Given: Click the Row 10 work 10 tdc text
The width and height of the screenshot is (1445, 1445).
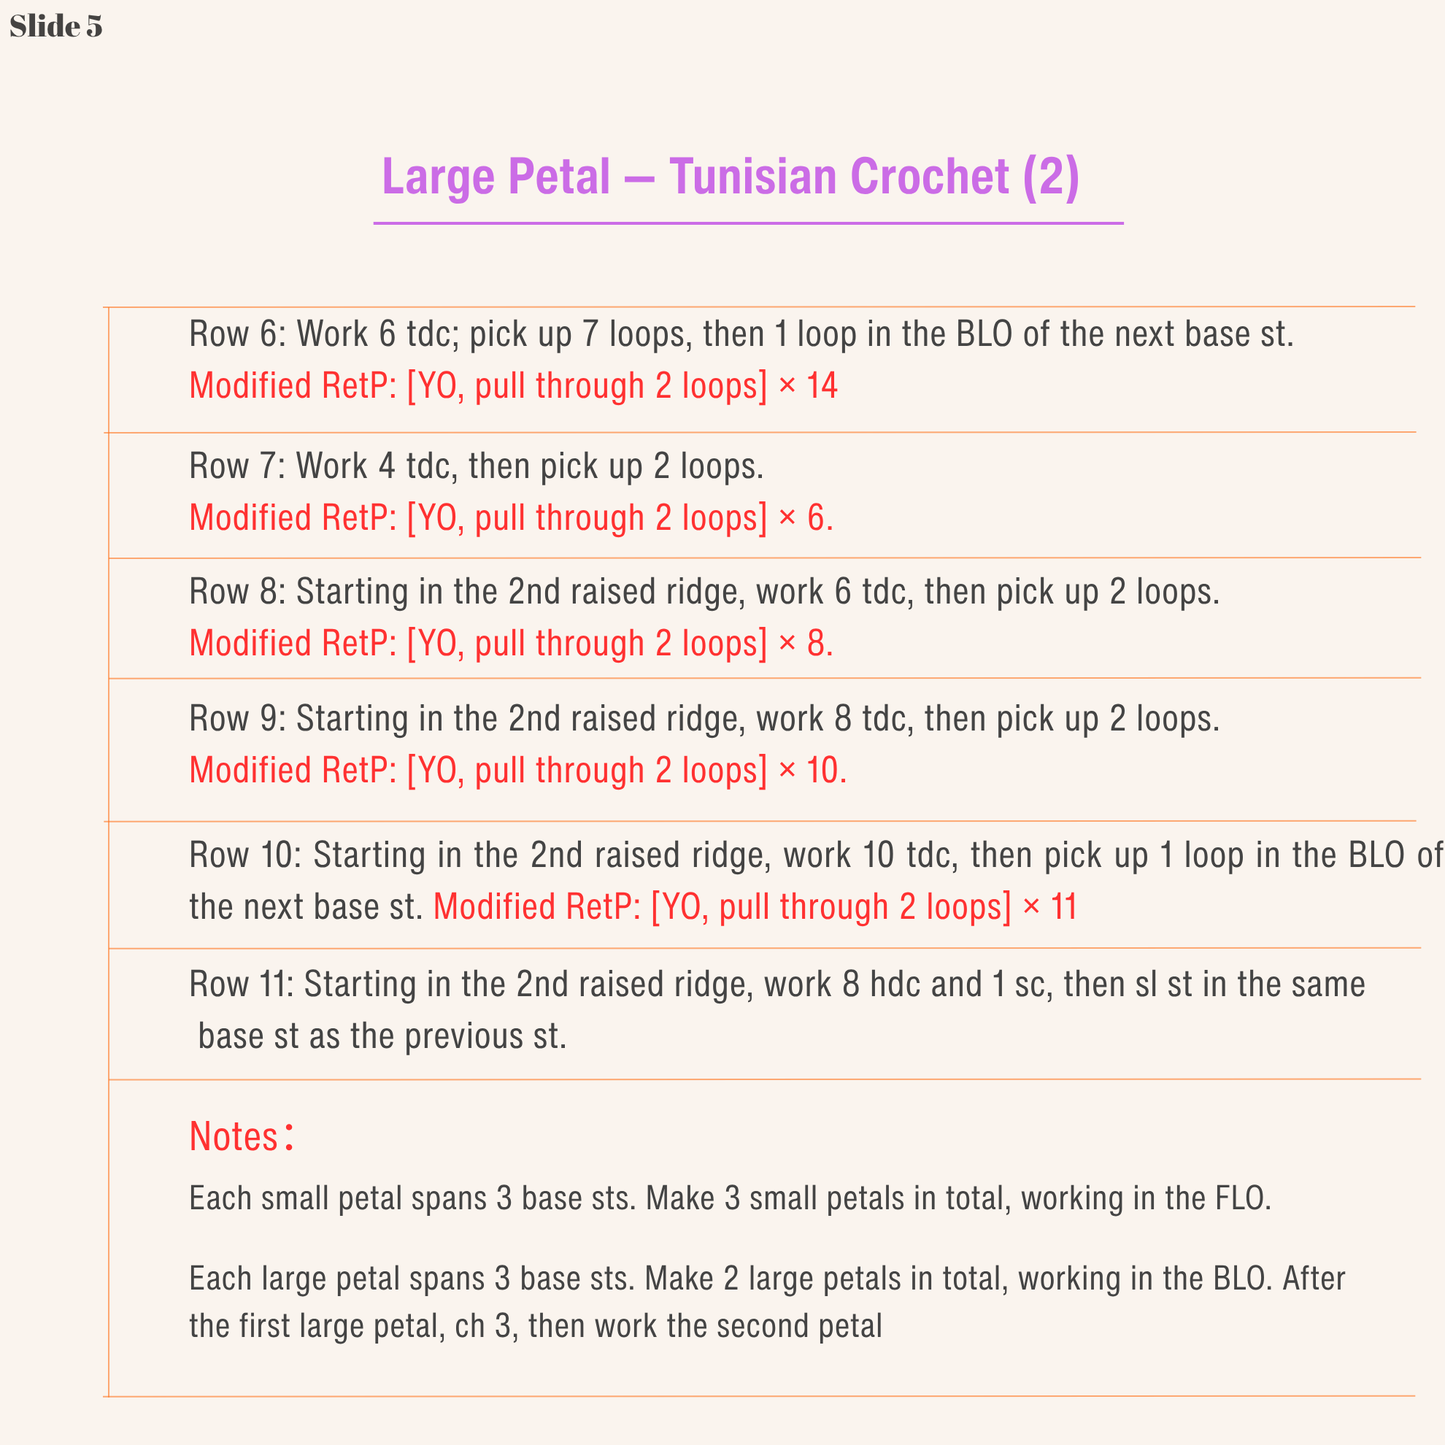Looking at the screenshot, I should (x=817, y=856).
